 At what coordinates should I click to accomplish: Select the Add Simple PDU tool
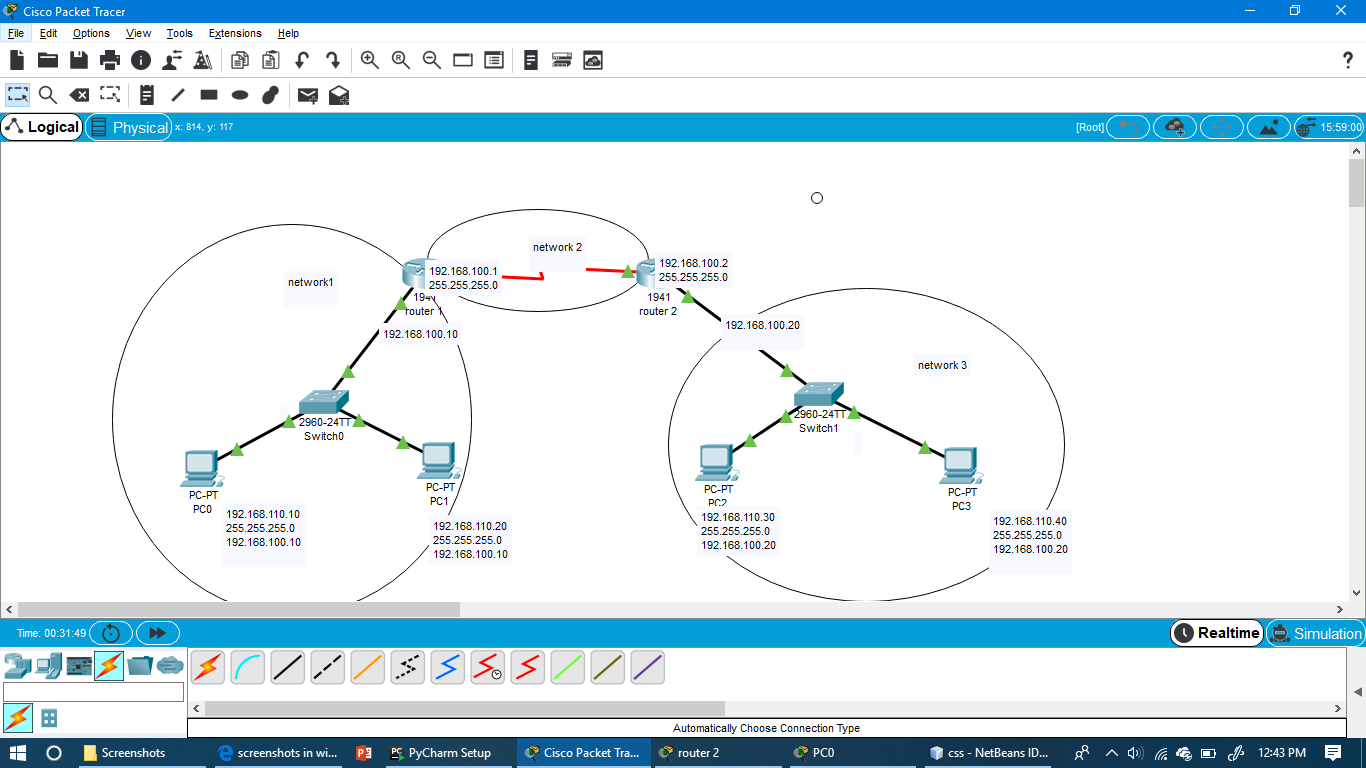pos(307,95)
